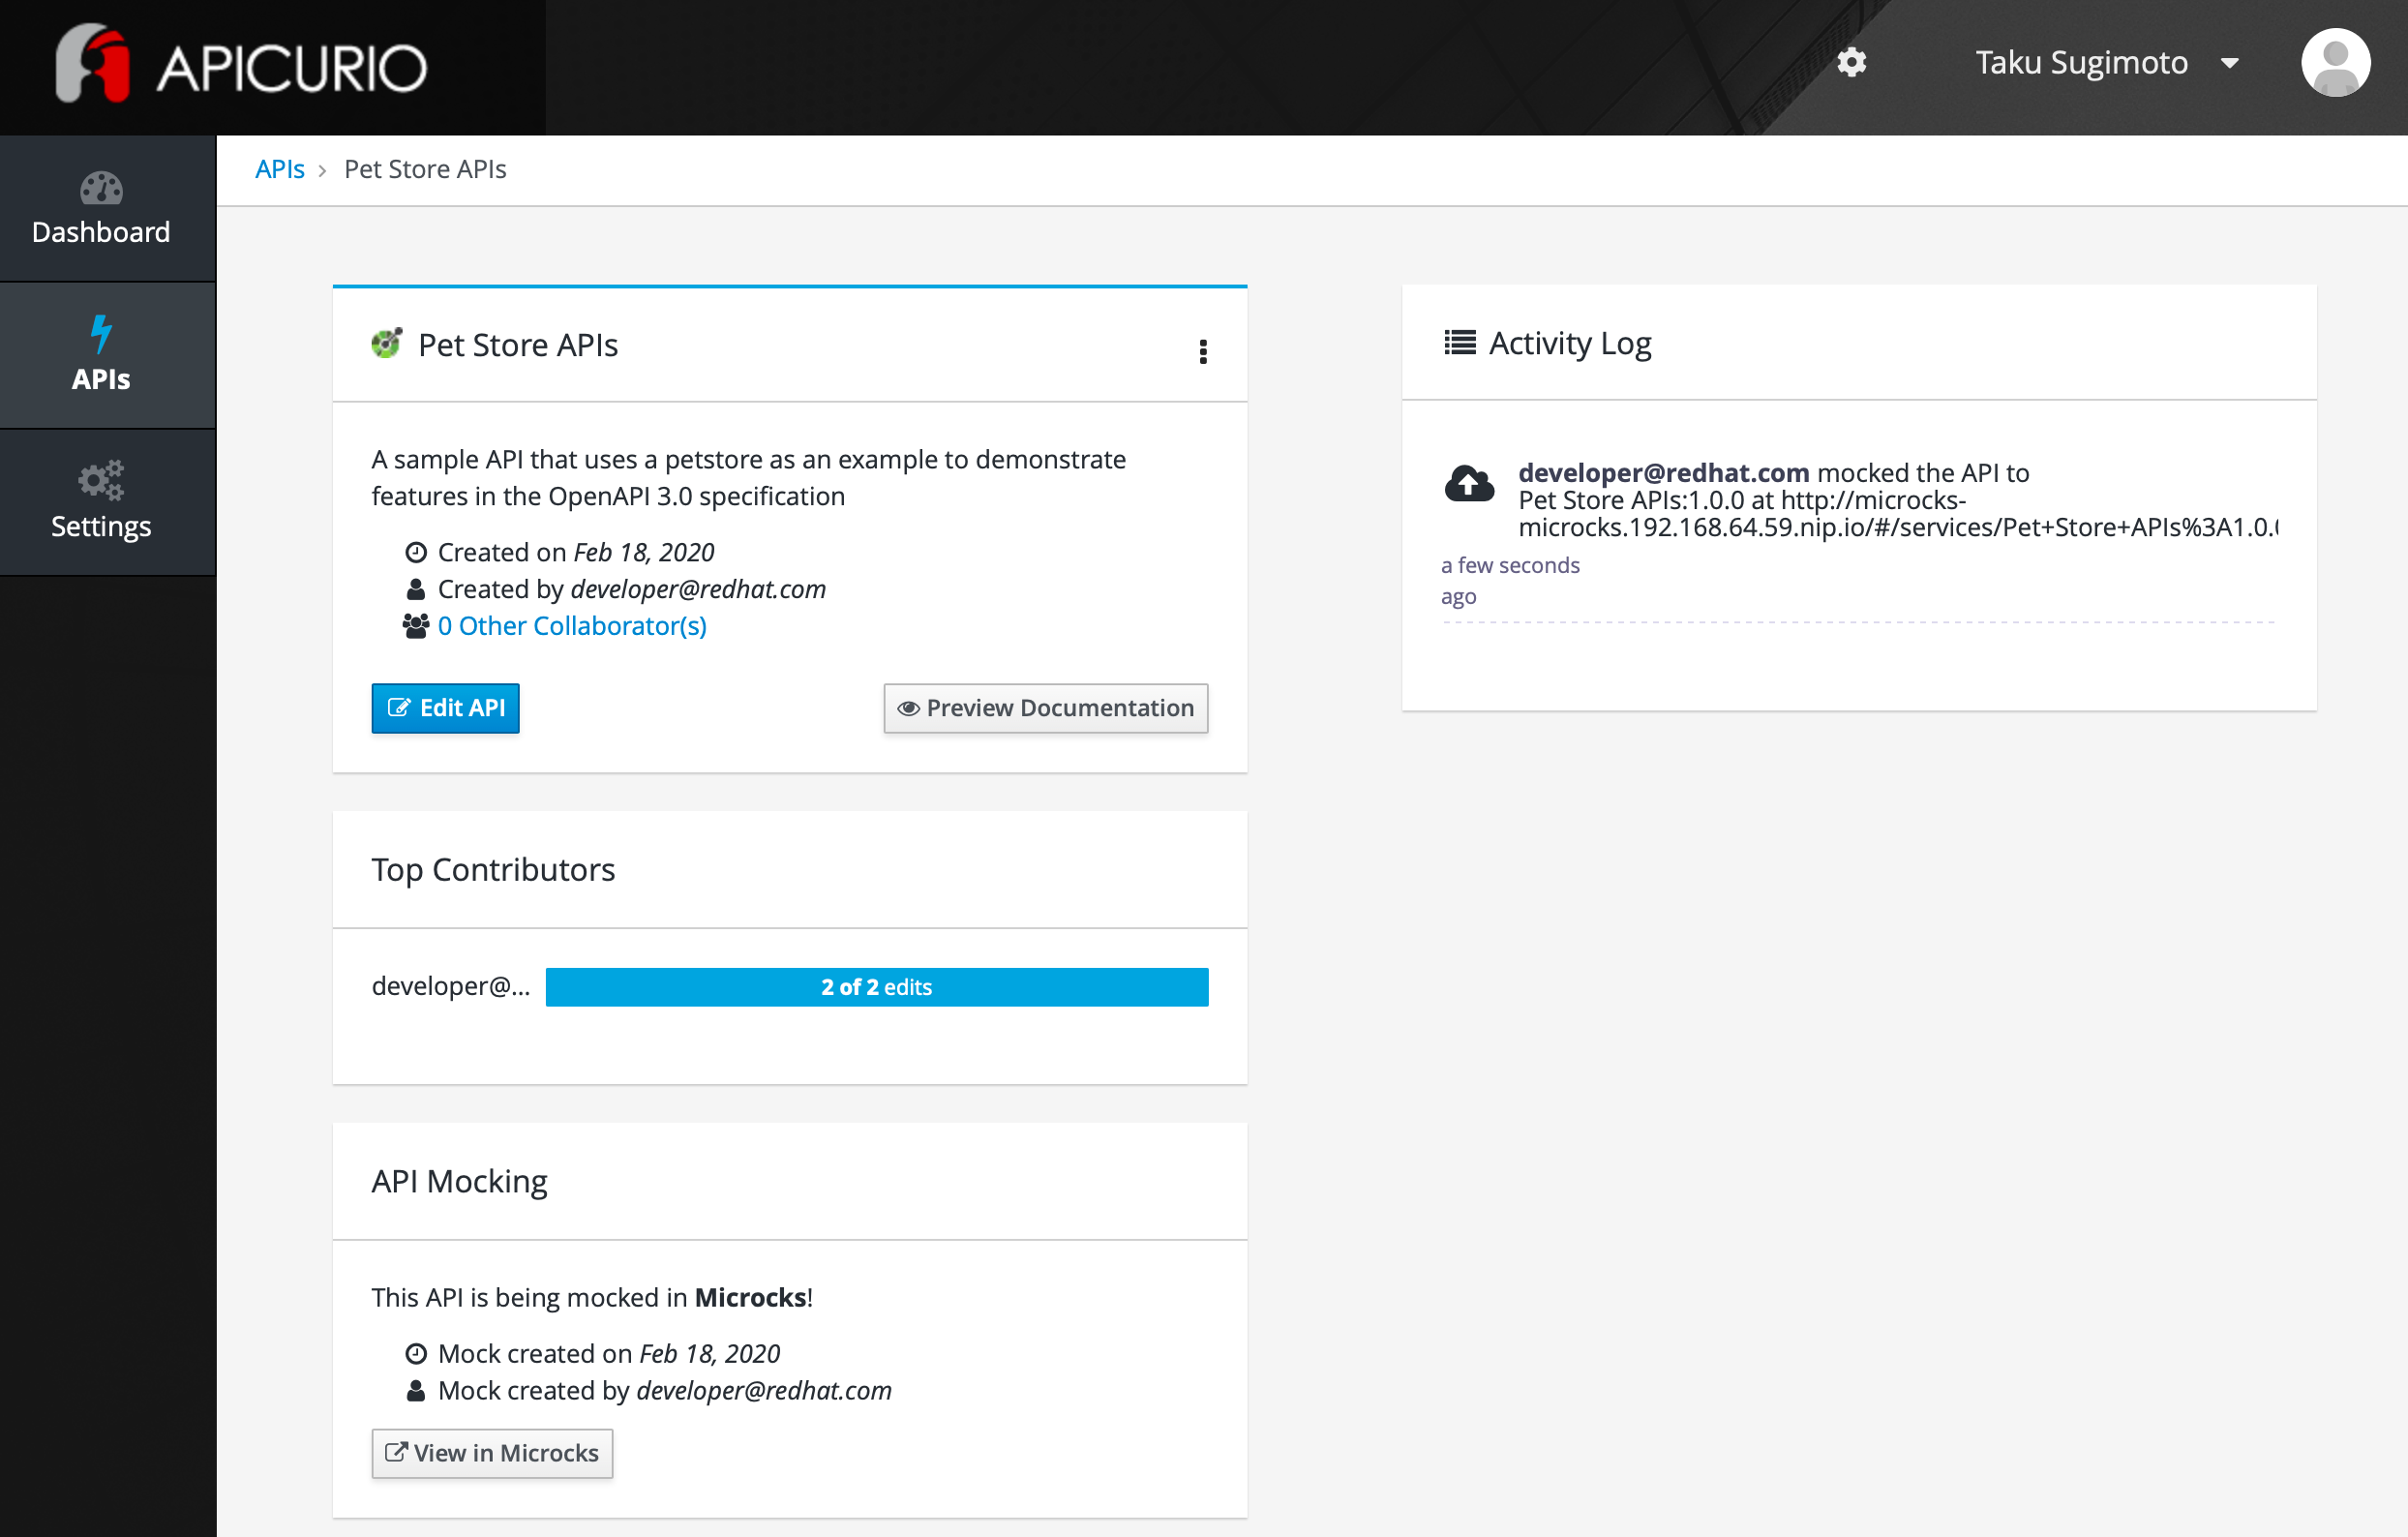Click the Pet Store APIs card icon
The image size is (2408, 1537).
pyautogui.click(x=386, y=343)
